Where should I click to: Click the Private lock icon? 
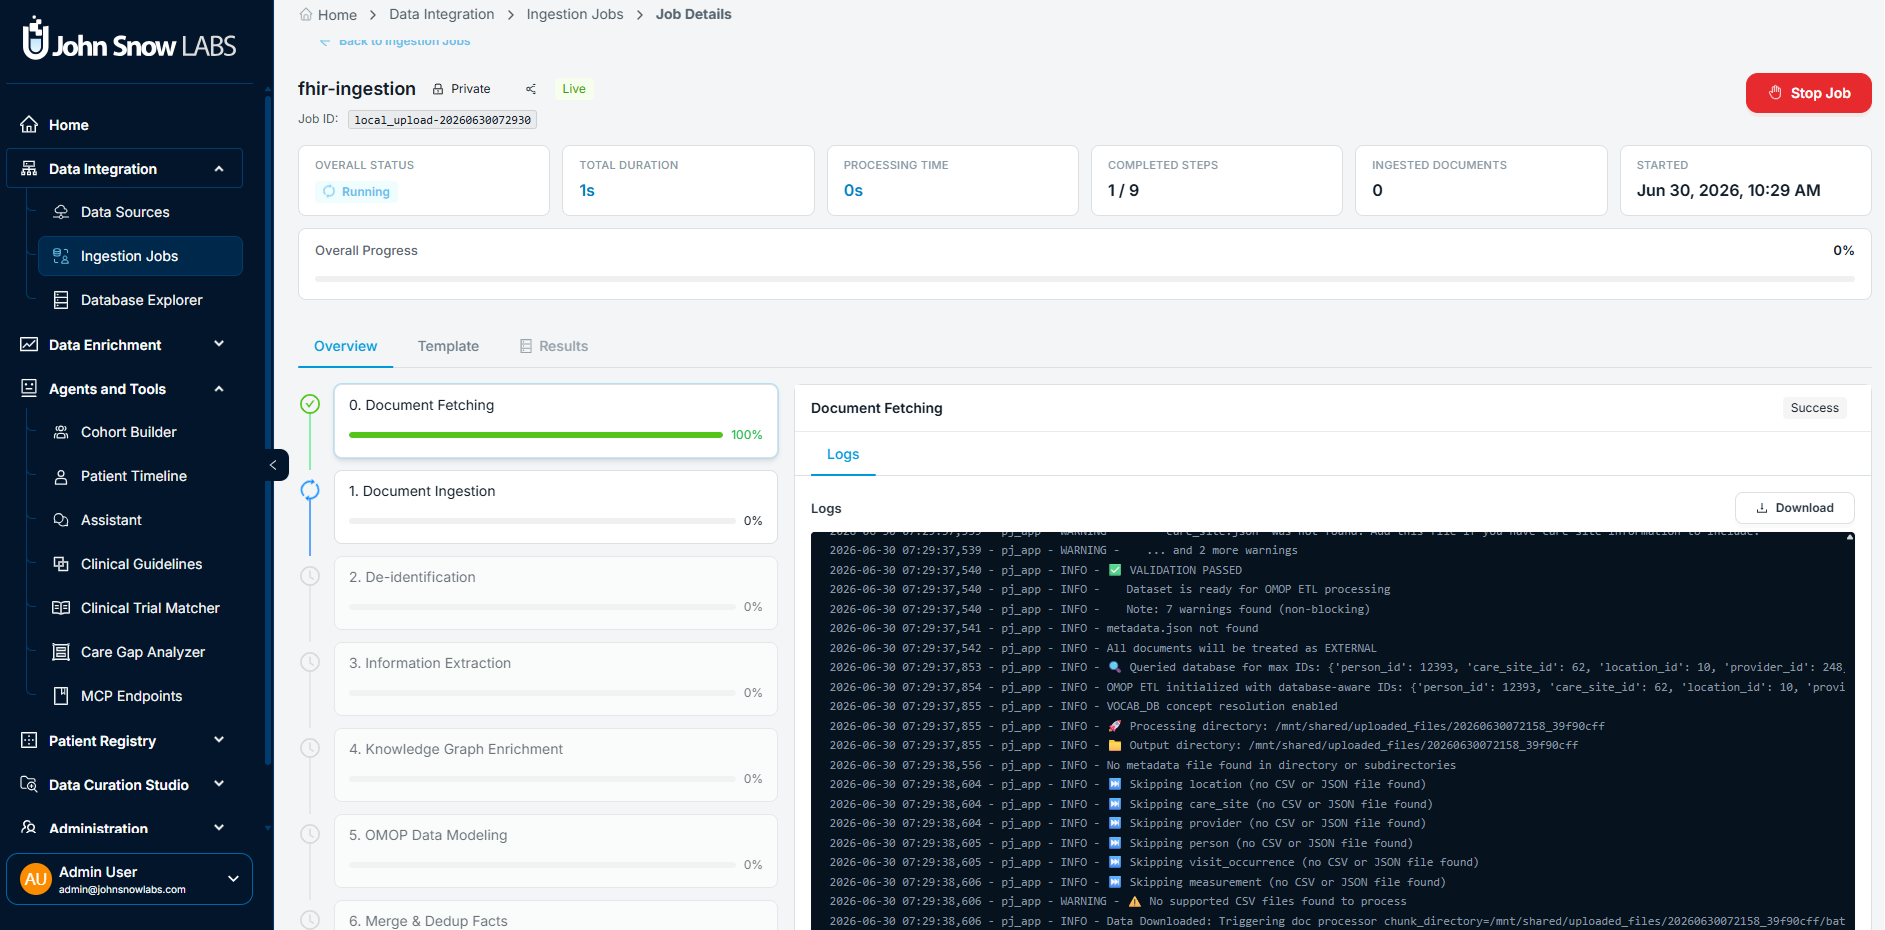click(x=438, y=89)
